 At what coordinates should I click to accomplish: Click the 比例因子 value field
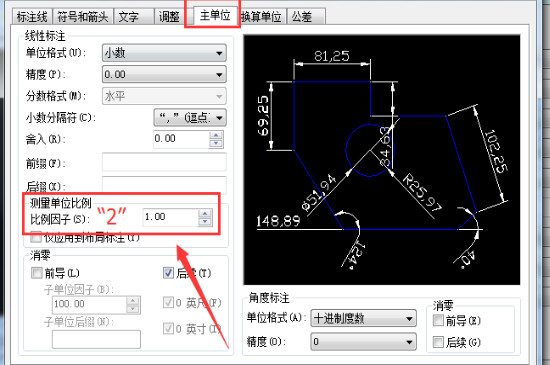click(x=170, y=217)
